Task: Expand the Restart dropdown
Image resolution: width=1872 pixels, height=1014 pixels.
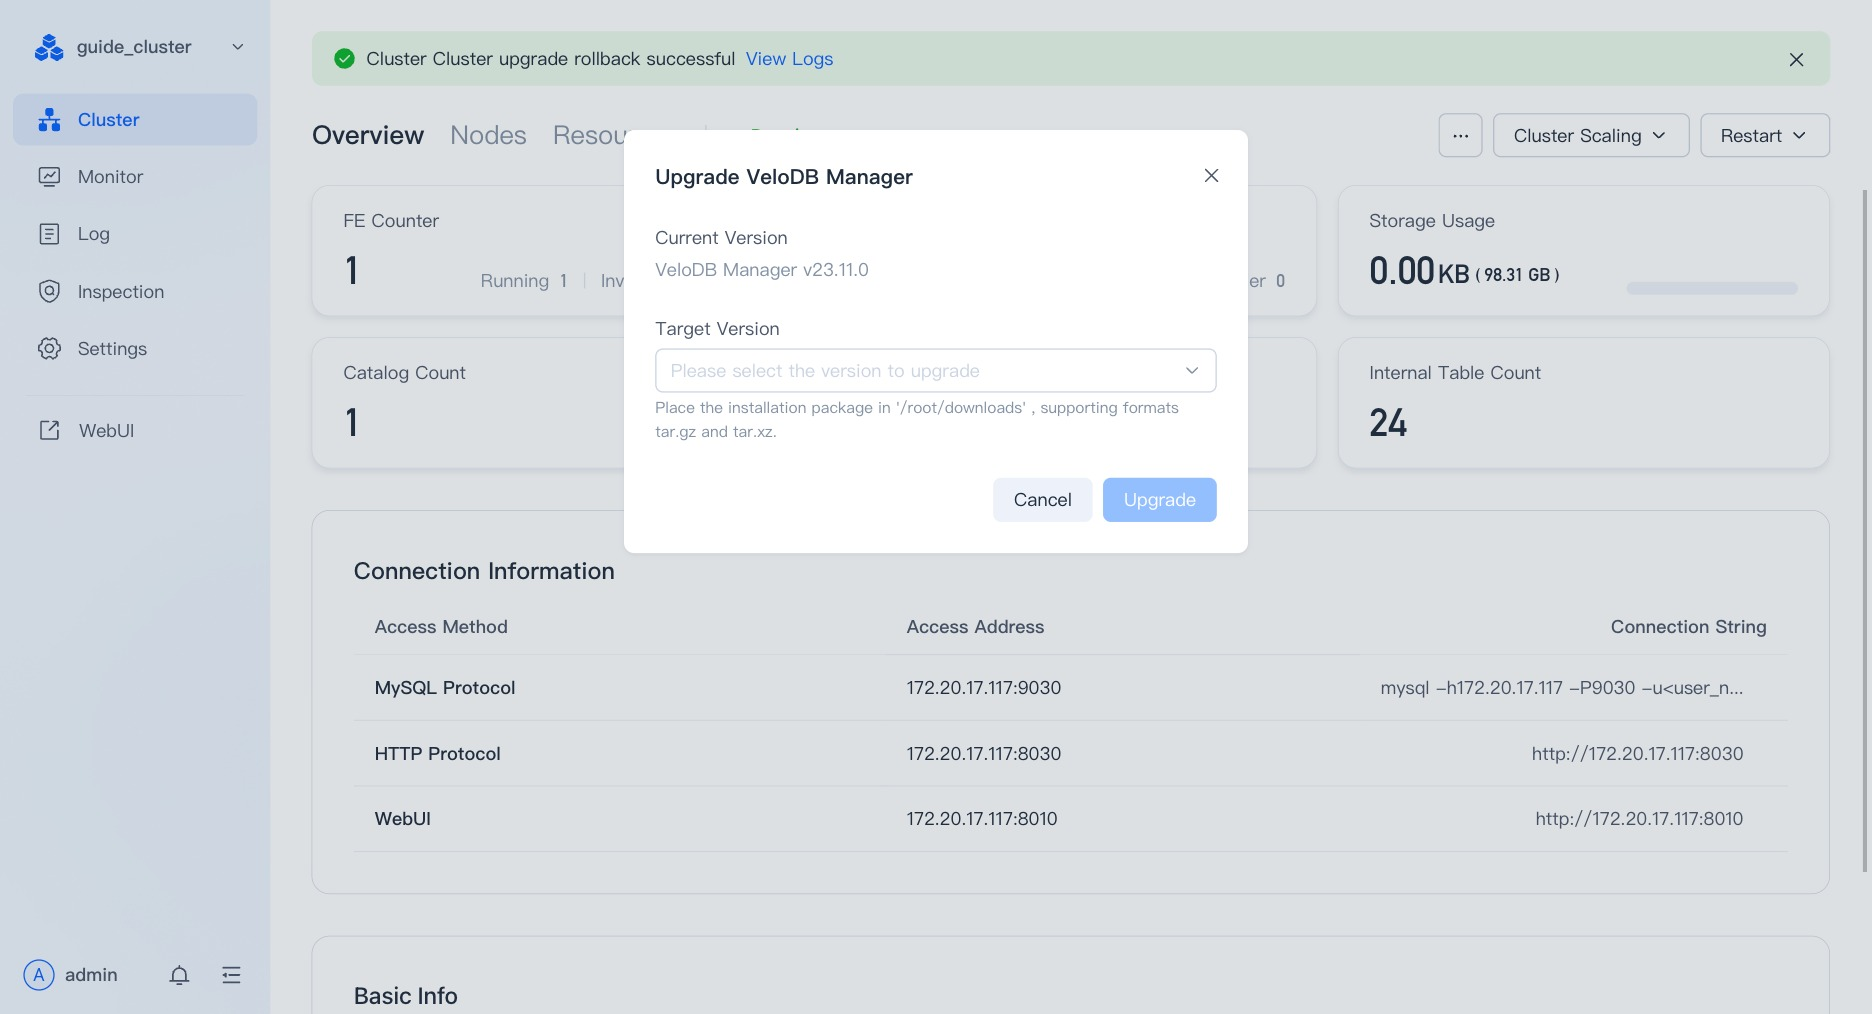Action: (x=1764, y=135)
